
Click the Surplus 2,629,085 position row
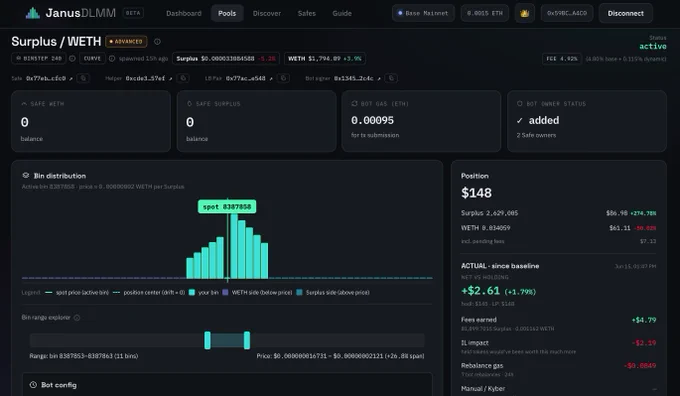[x=559, y=213]
